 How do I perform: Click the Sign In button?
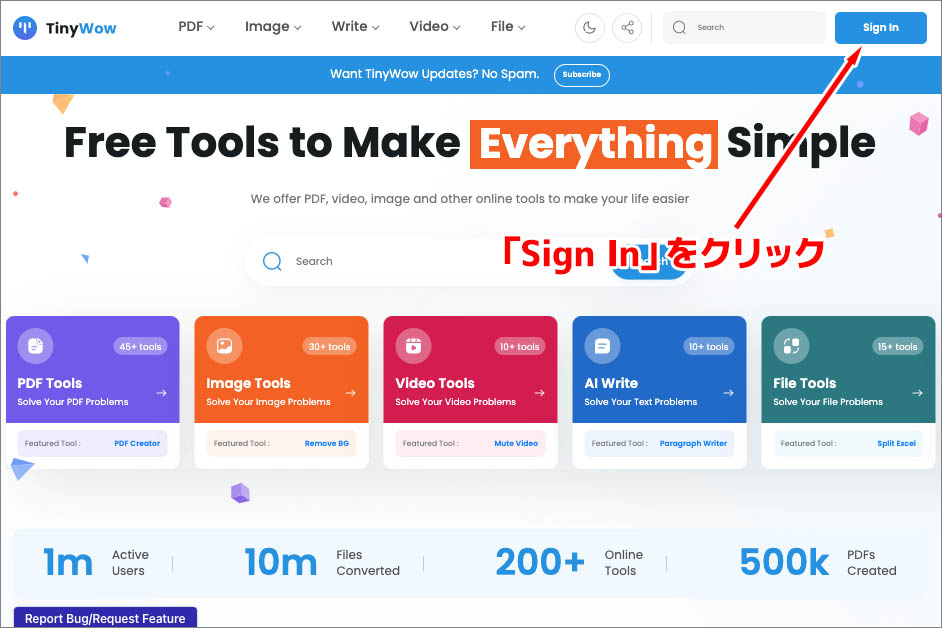tap(880, 27)
